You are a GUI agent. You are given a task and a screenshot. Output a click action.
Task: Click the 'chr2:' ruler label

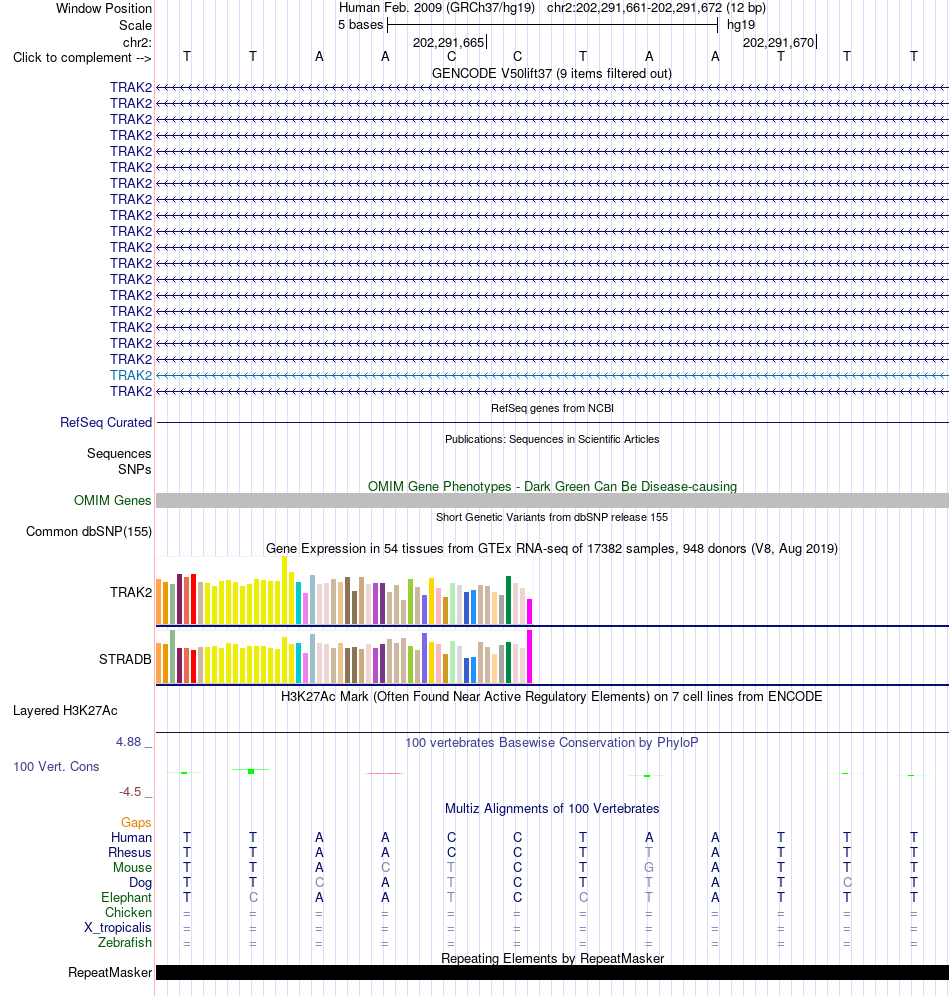coord(137,43)
